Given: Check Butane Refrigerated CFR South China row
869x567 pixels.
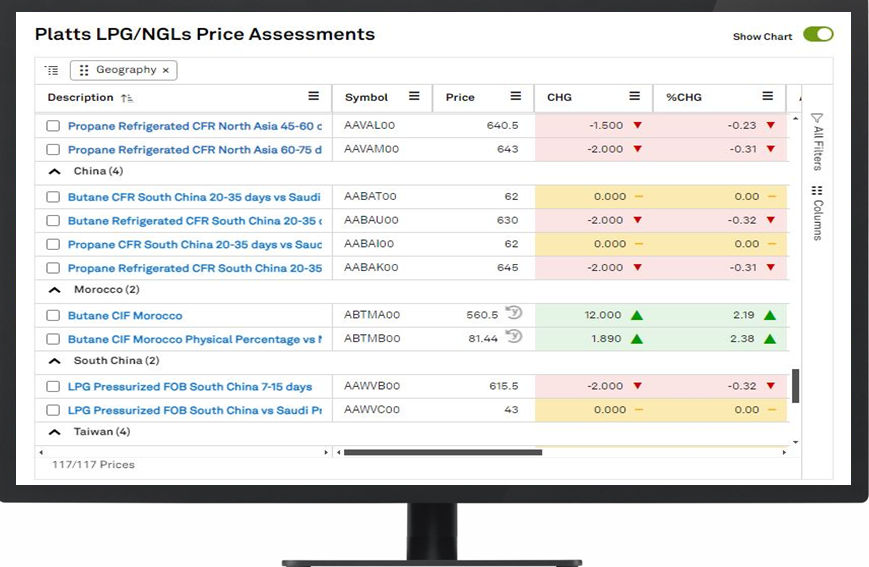Looking at the screenshot, I should click(x=53, y=221).
